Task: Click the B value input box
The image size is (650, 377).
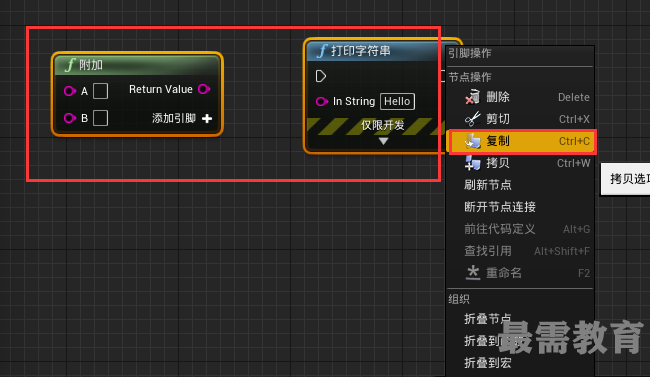Action: click(x=100, y=118)
